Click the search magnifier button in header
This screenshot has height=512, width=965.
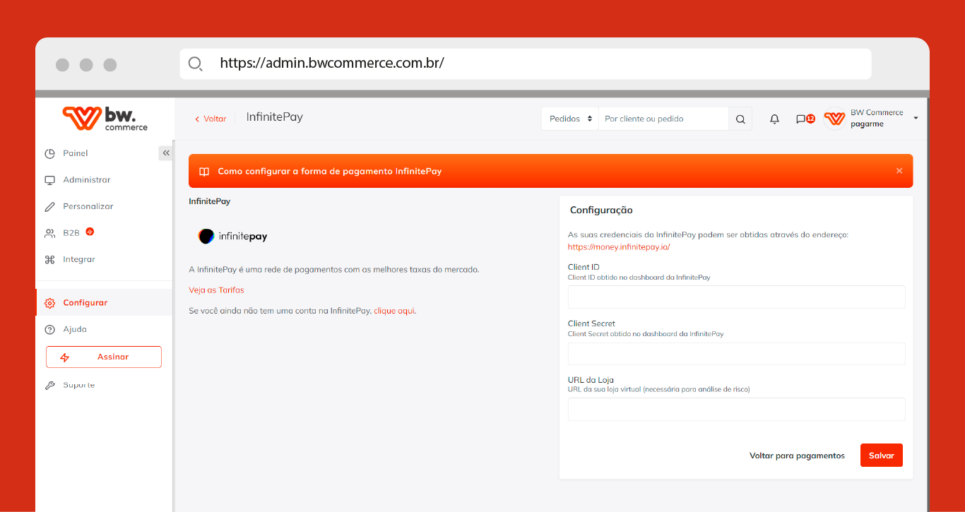(x=740, y=119)
